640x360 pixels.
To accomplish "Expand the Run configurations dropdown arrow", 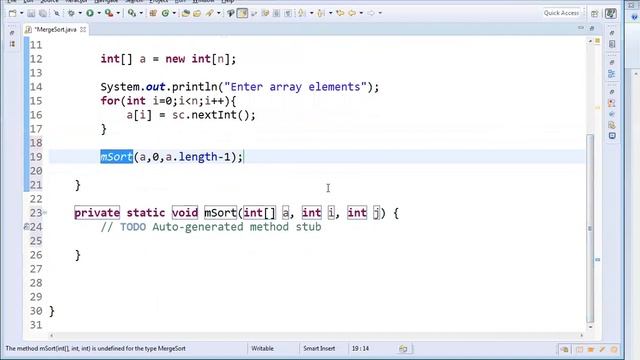I will pyautogui.click(x=99, y=13).
